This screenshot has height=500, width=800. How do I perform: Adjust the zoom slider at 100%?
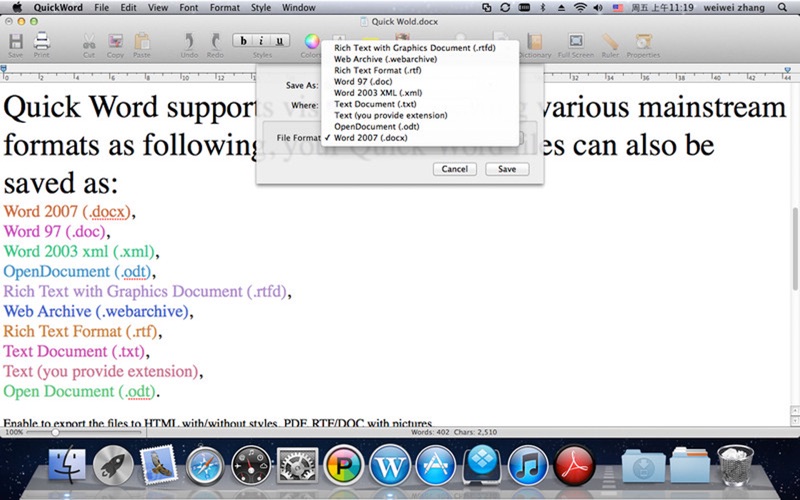tap(55, 432)
